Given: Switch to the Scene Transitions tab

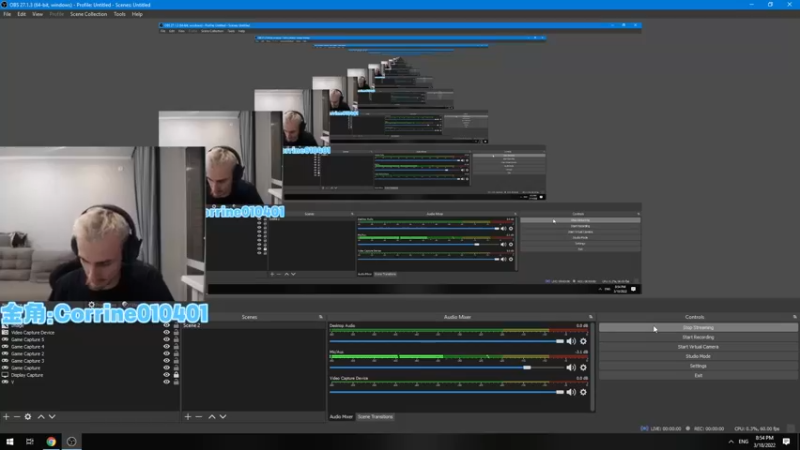Looking at the screenshot, I should (x=376, y=417).
